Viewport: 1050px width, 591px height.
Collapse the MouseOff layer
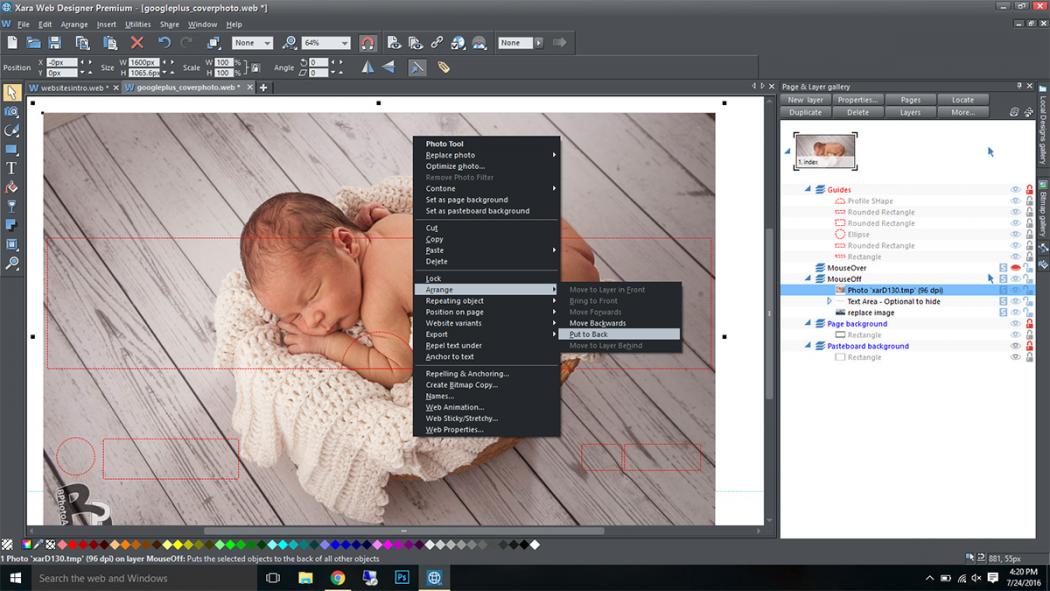pos(808,278)
